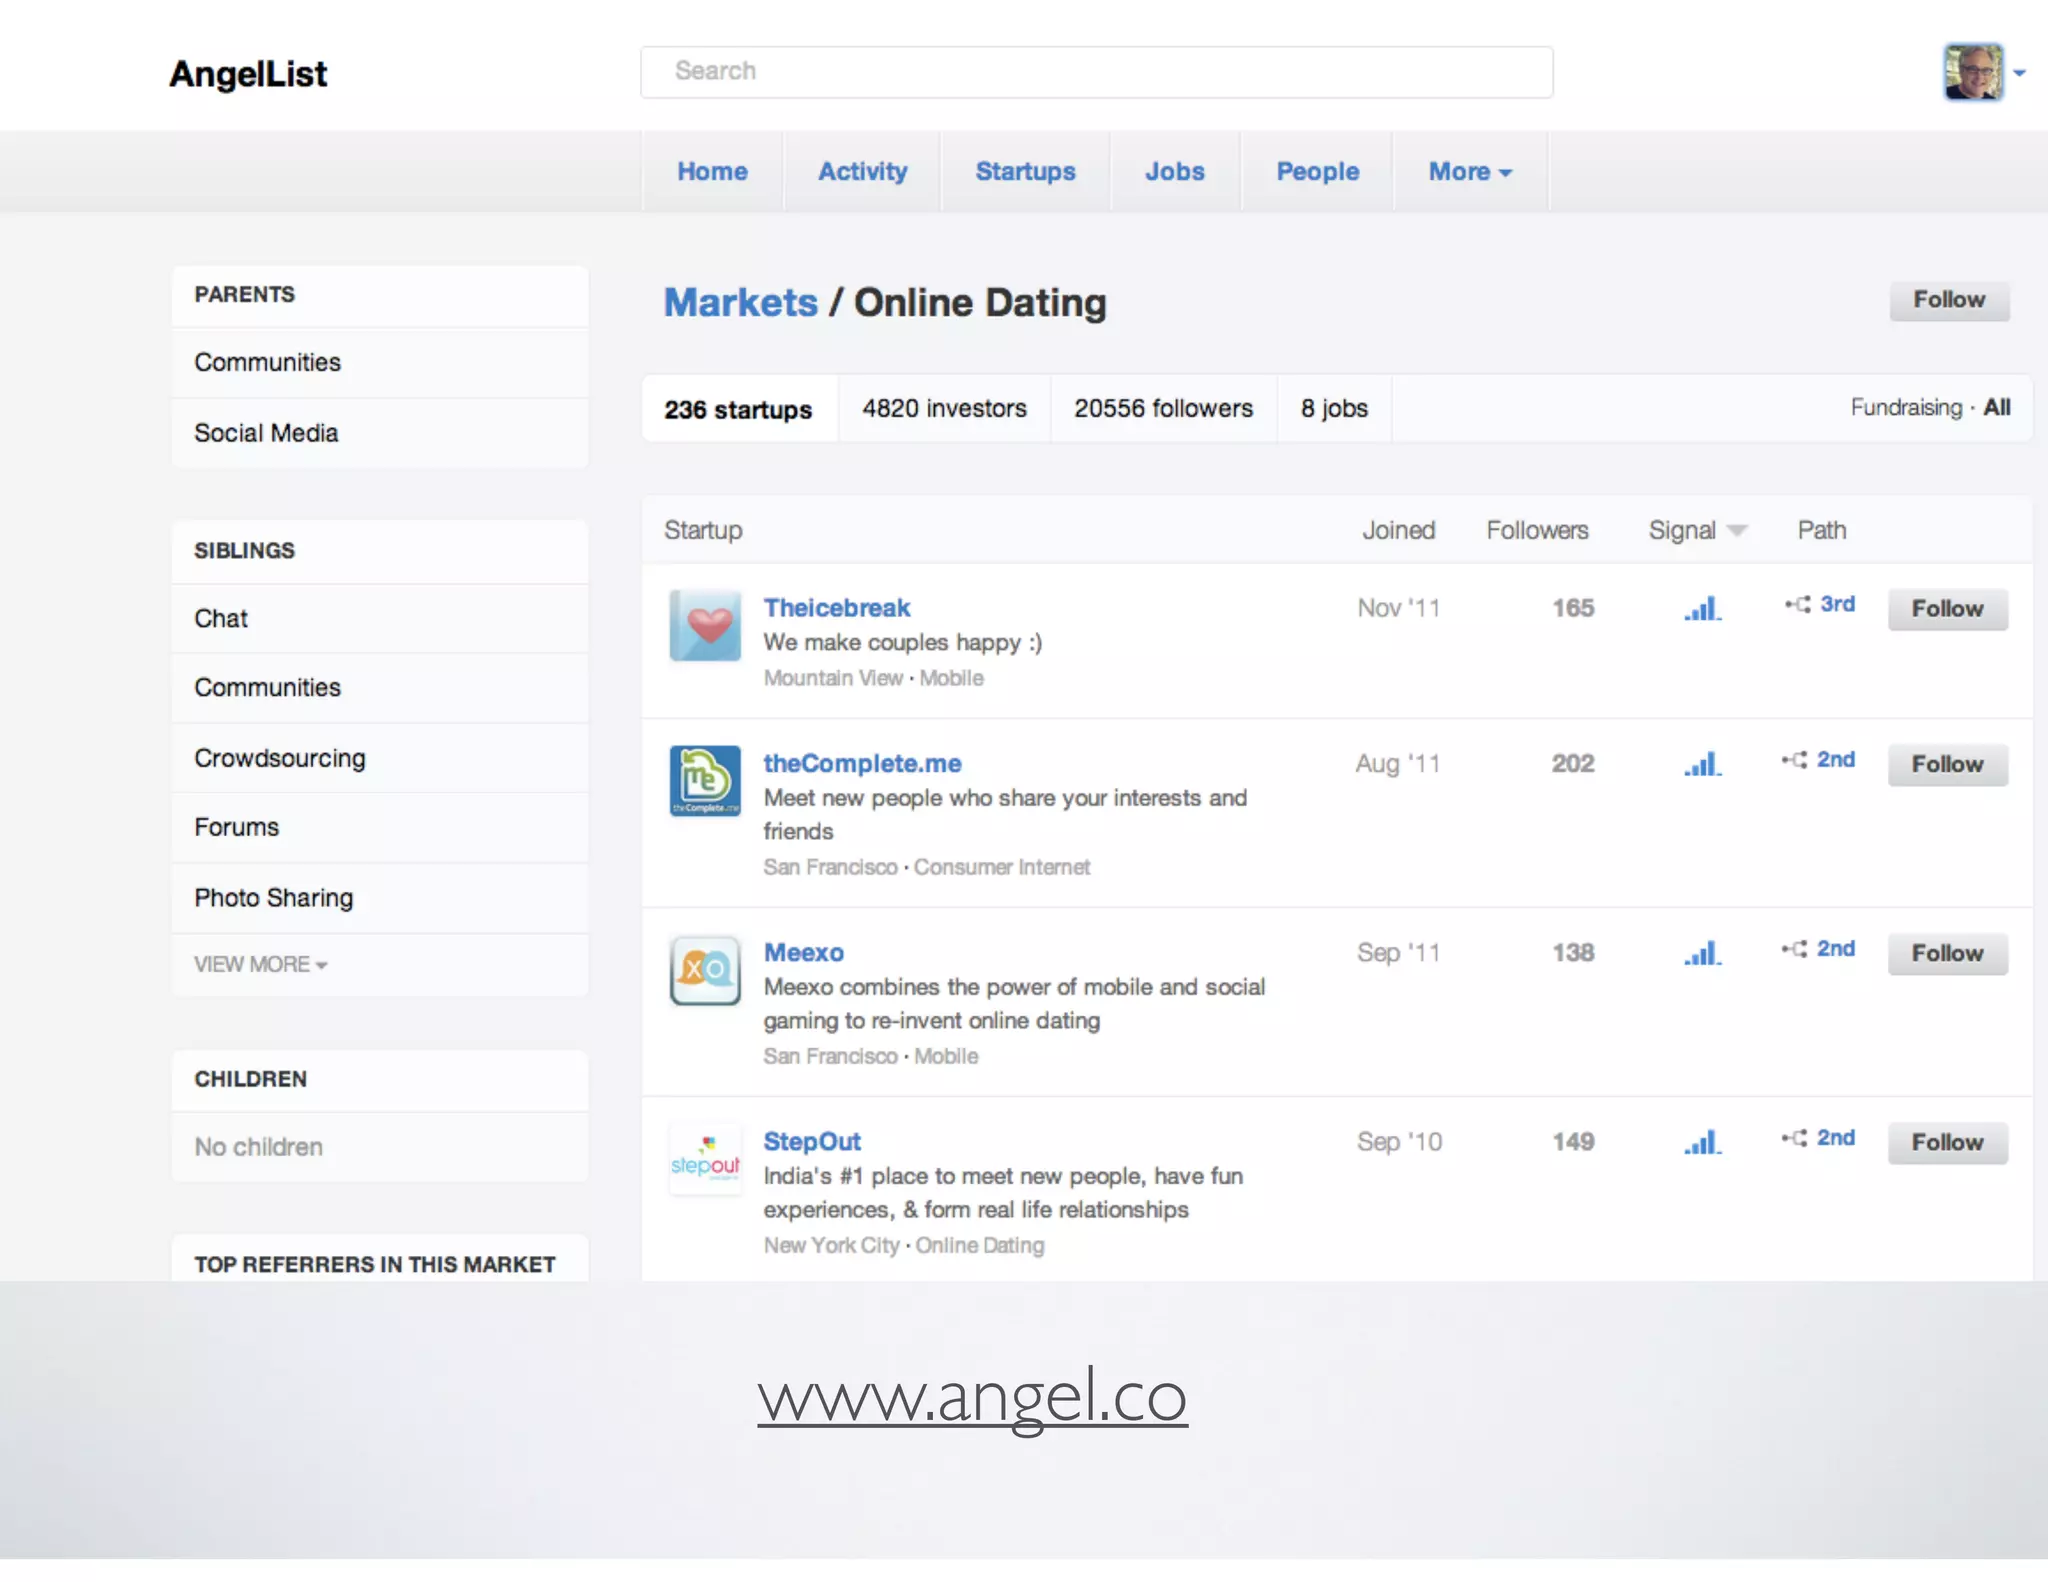The height and width of the screenshot is (1582, 2048).
Task: Select the 4820 investors tab
Action: (x=945, y=409)
